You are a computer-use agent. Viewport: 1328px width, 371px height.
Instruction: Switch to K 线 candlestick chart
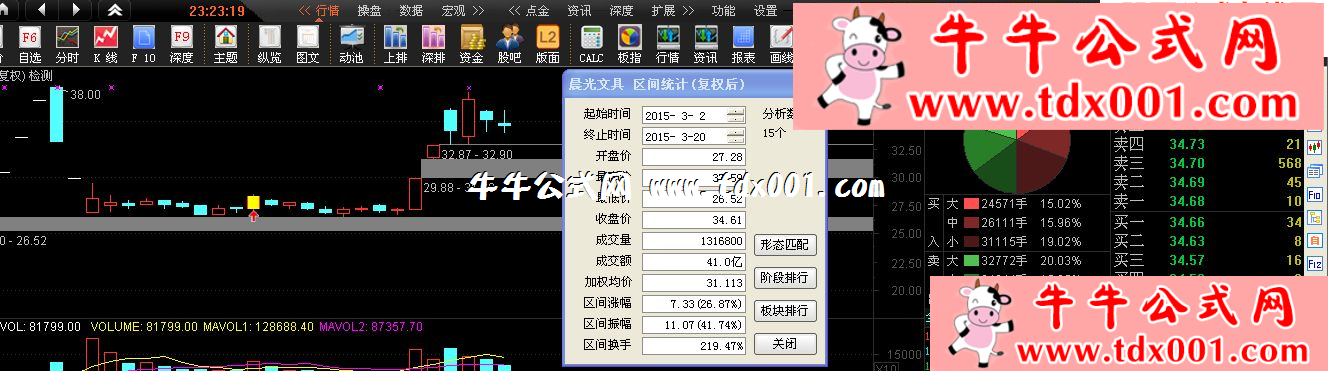click(105, 44)
